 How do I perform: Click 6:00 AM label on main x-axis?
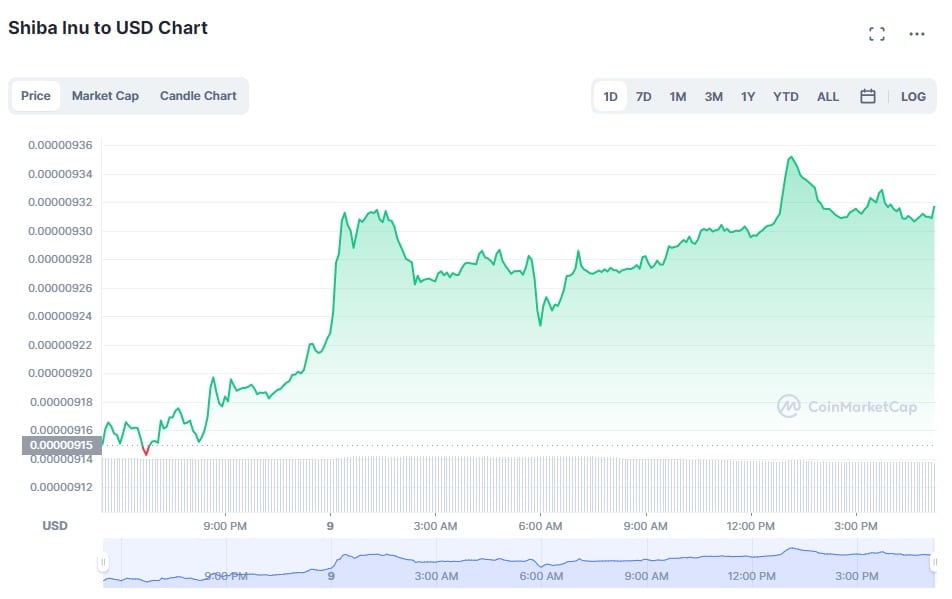(540, 526)
